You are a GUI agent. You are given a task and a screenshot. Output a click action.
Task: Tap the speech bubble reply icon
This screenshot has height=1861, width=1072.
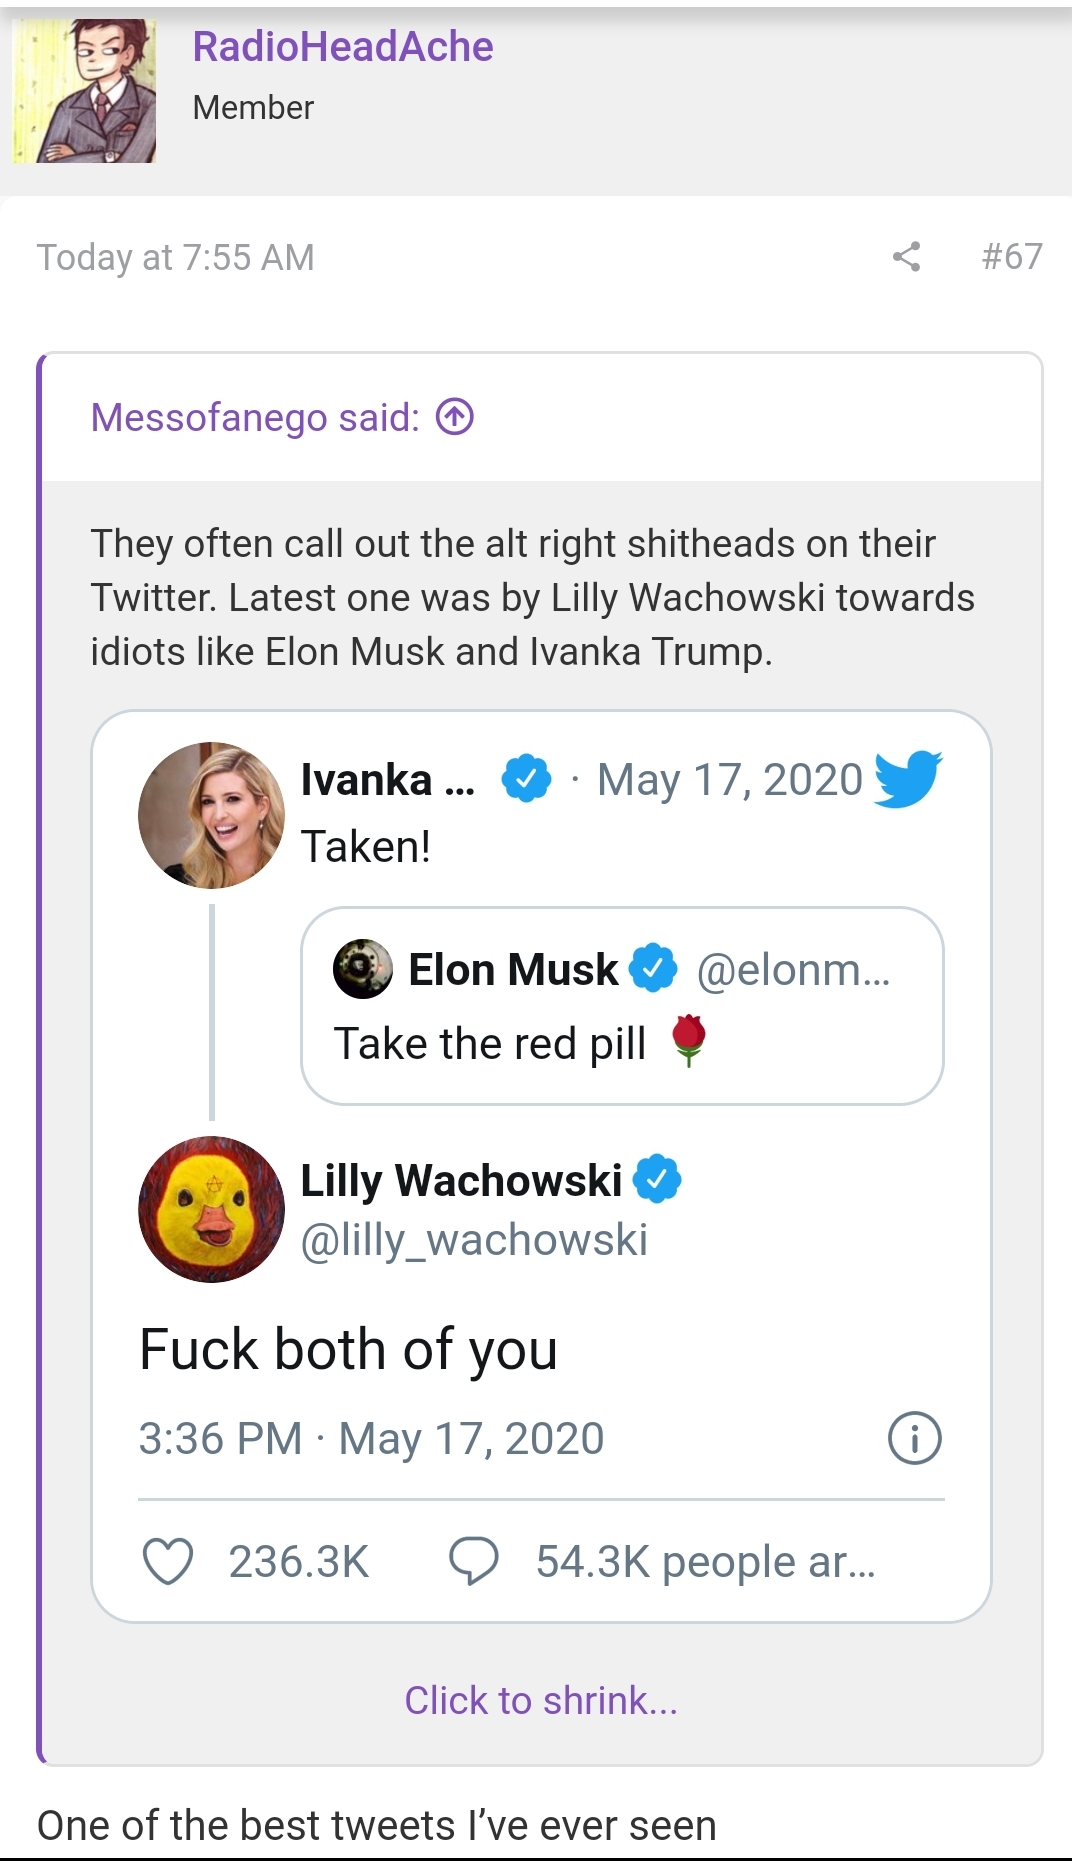click(x=474, y=1561)
